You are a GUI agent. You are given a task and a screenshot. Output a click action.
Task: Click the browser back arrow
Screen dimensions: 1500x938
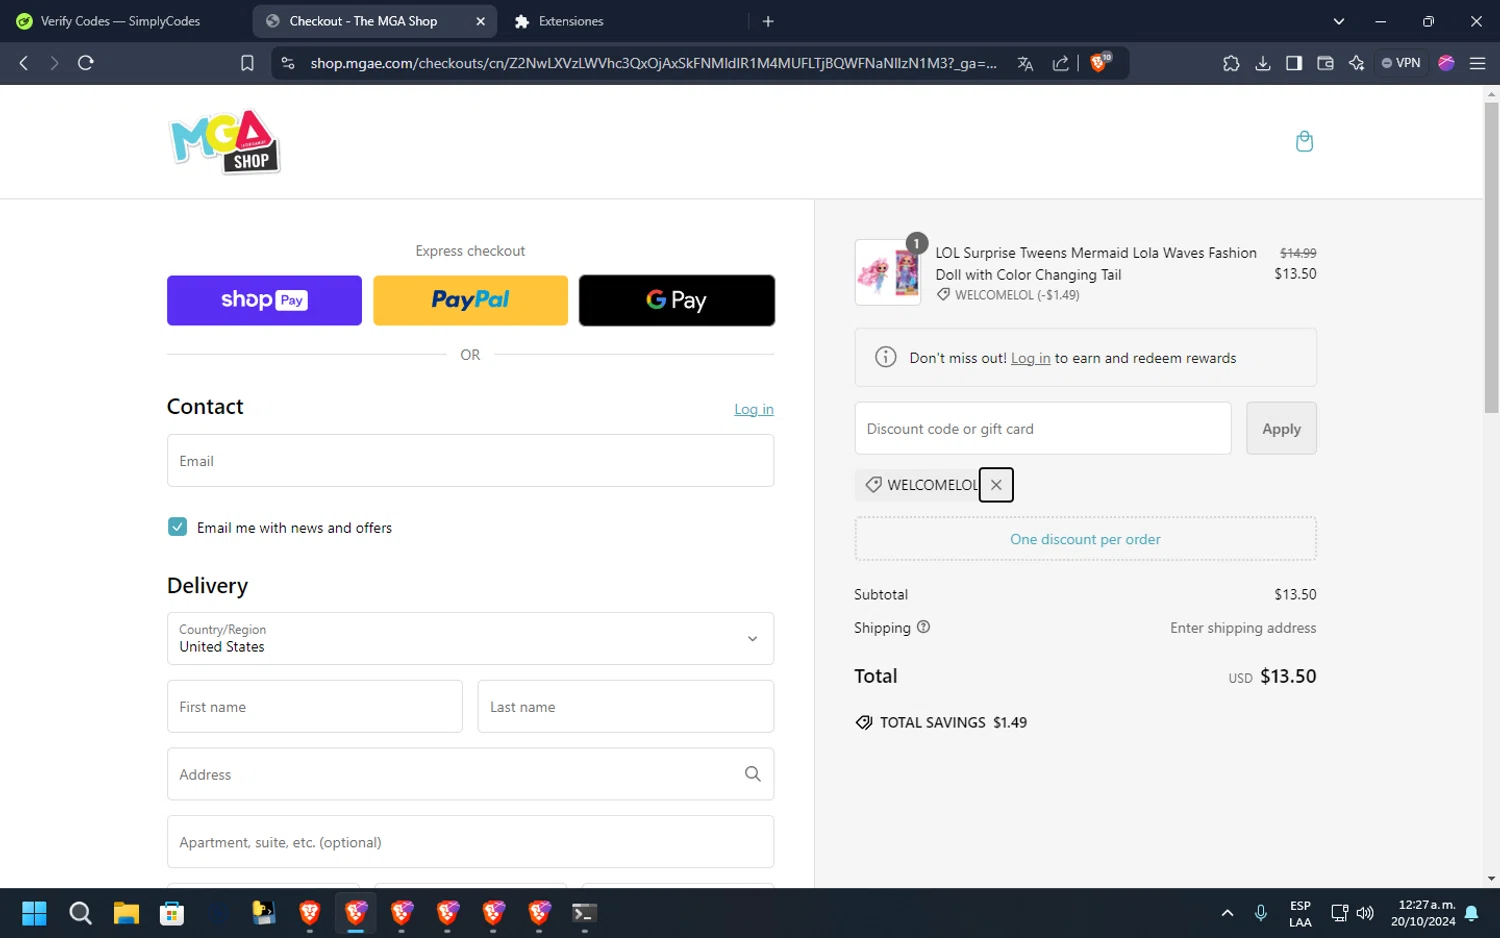coord(24,63)
